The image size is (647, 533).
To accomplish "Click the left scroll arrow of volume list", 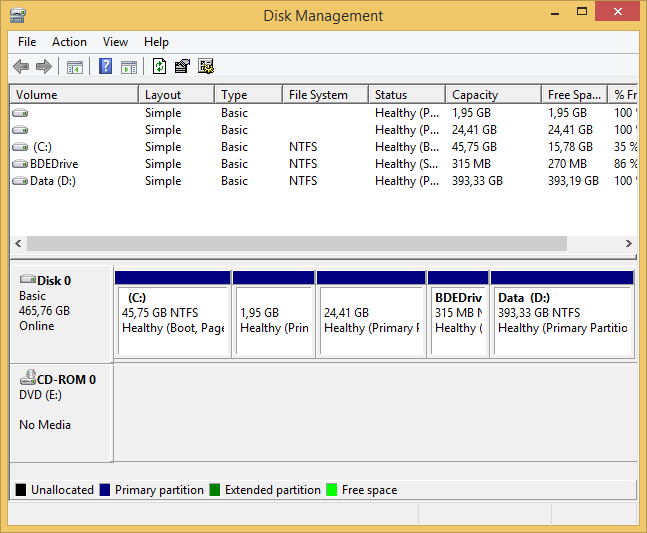I will 18,243.
